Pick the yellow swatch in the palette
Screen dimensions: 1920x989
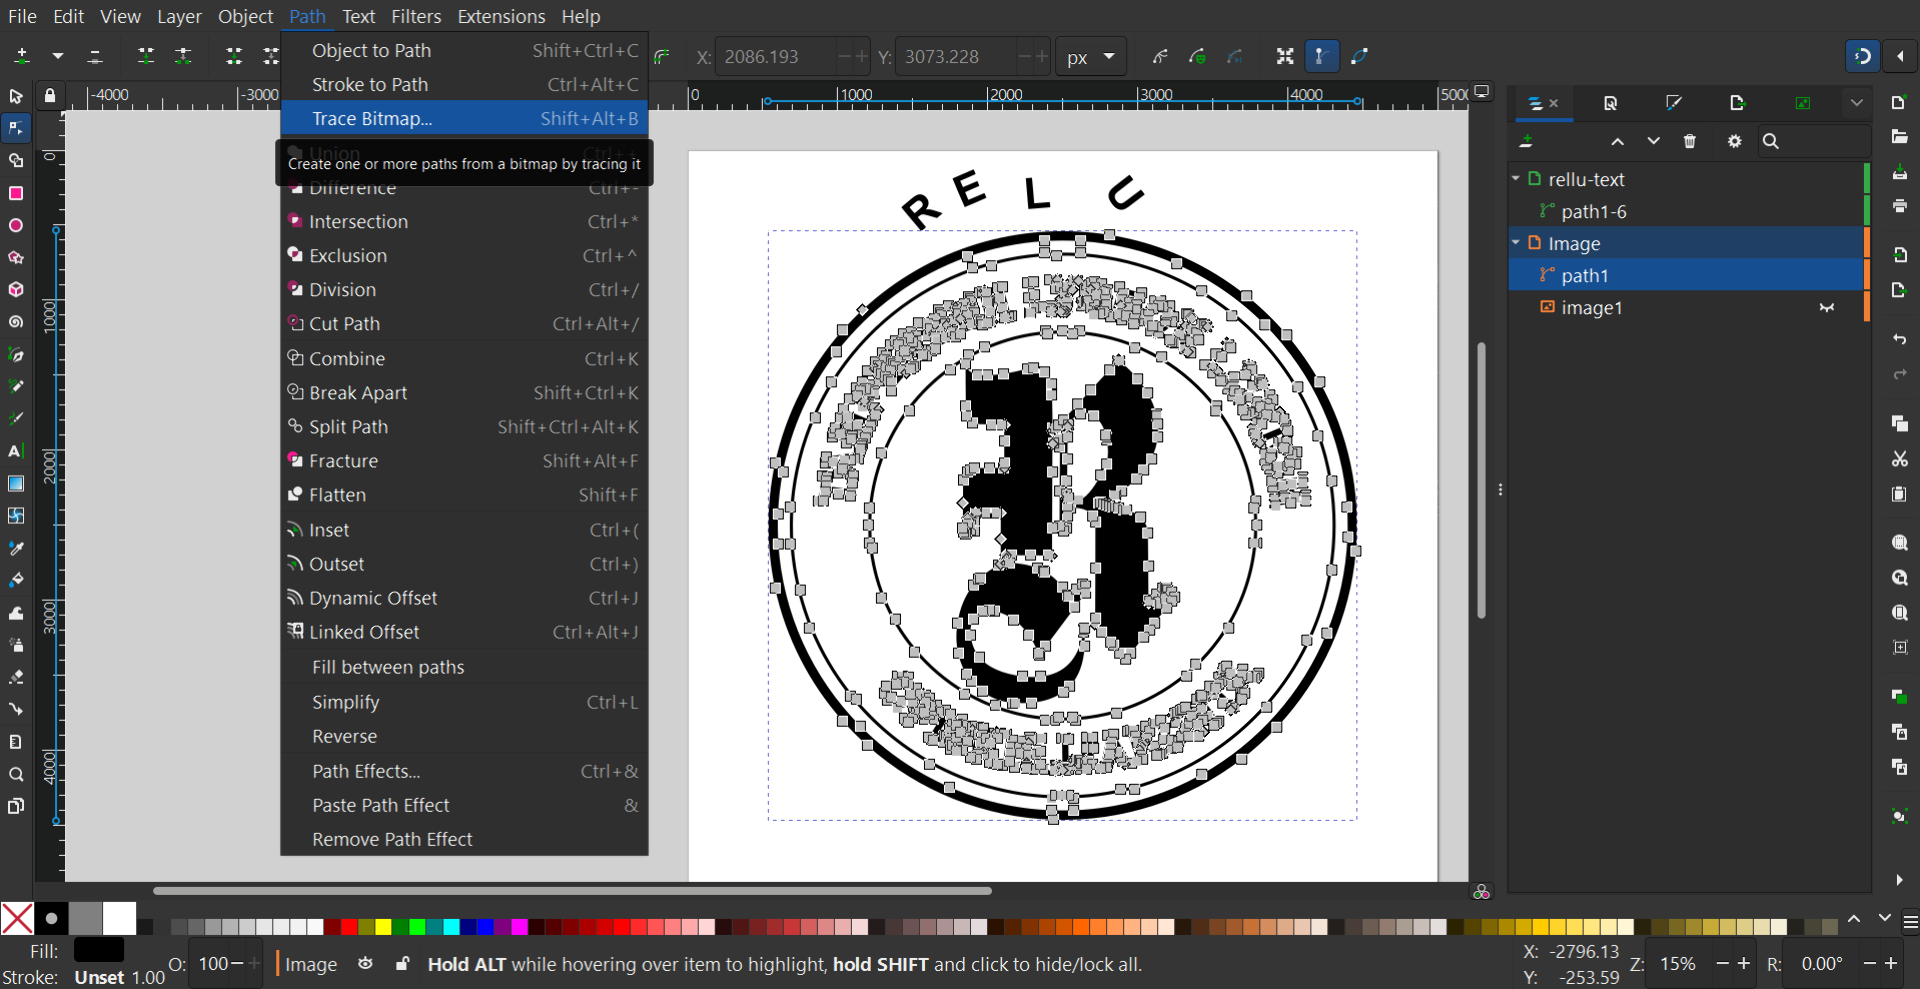[383, 927]
